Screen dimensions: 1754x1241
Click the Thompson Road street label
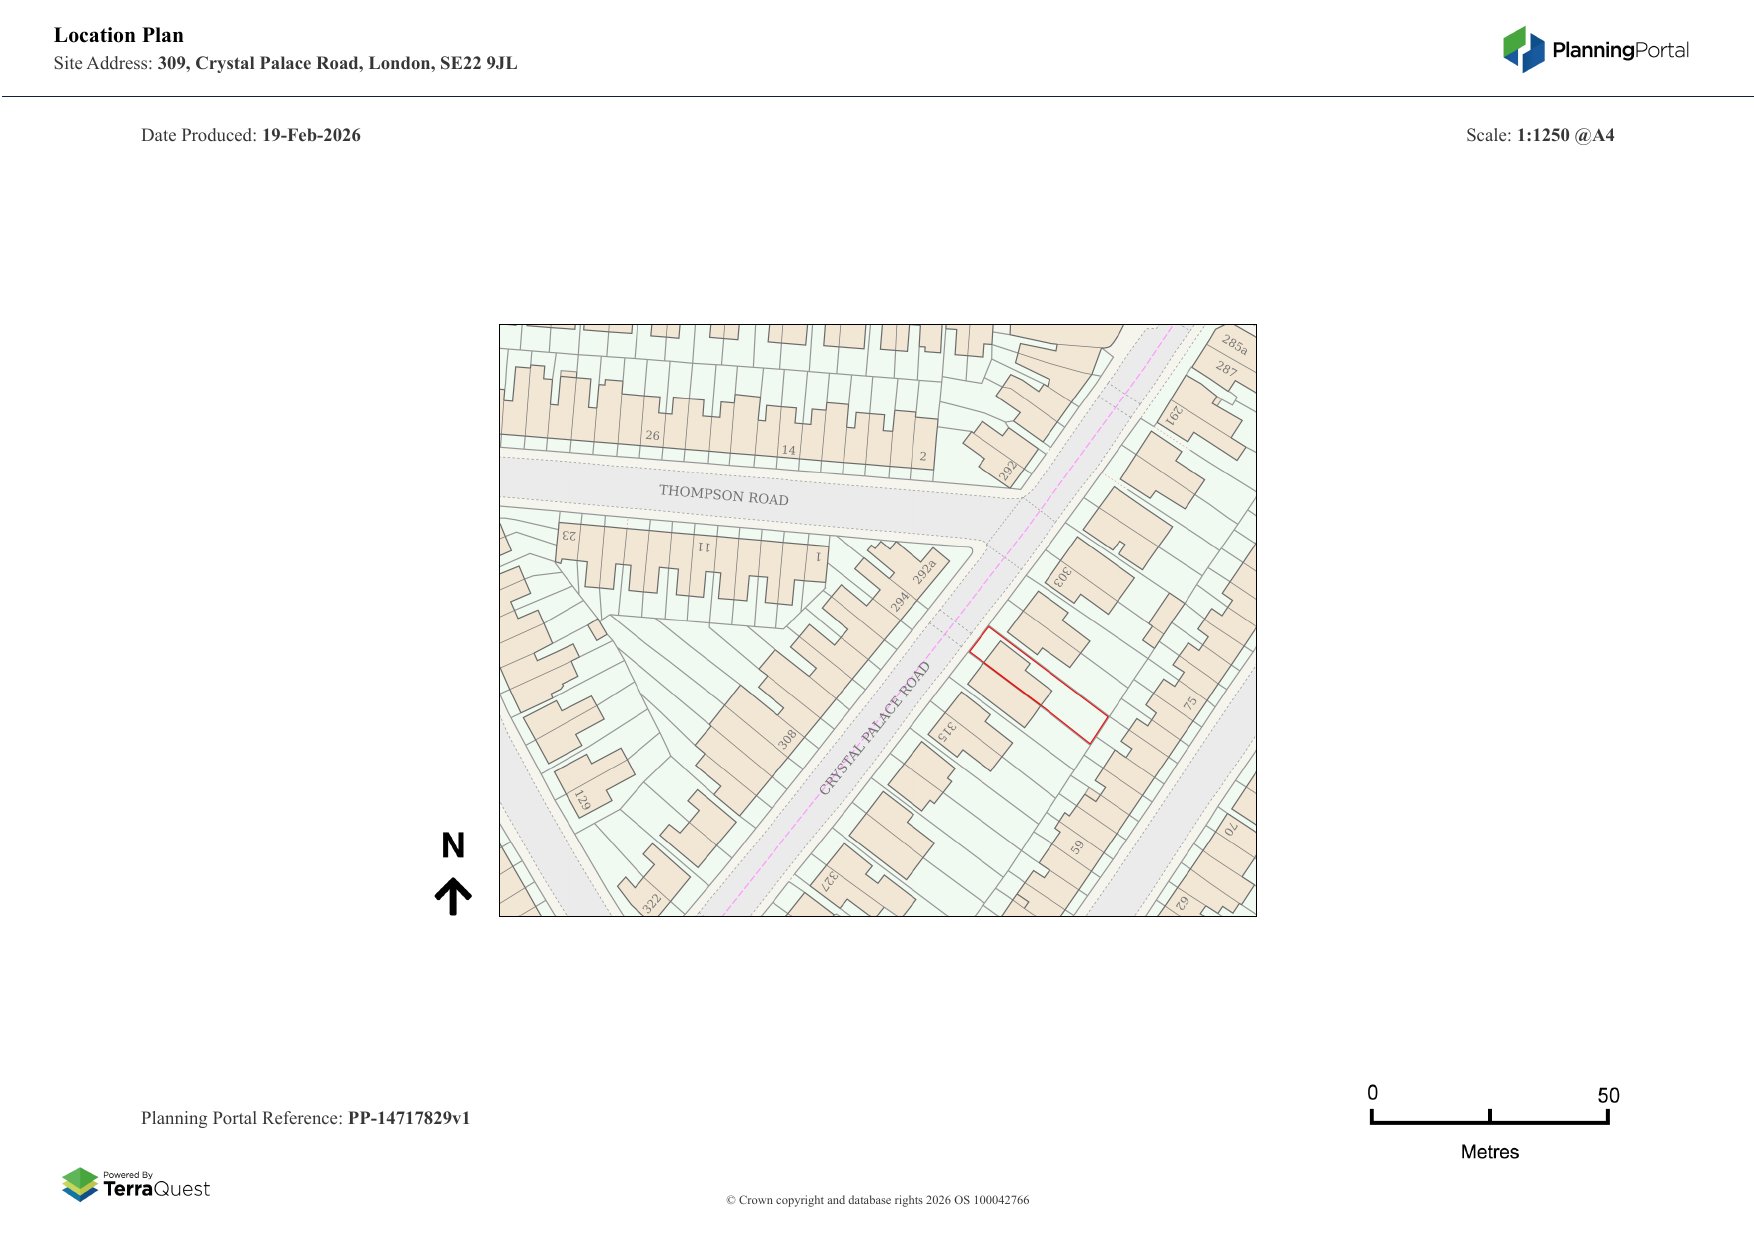tap(723, 495)
